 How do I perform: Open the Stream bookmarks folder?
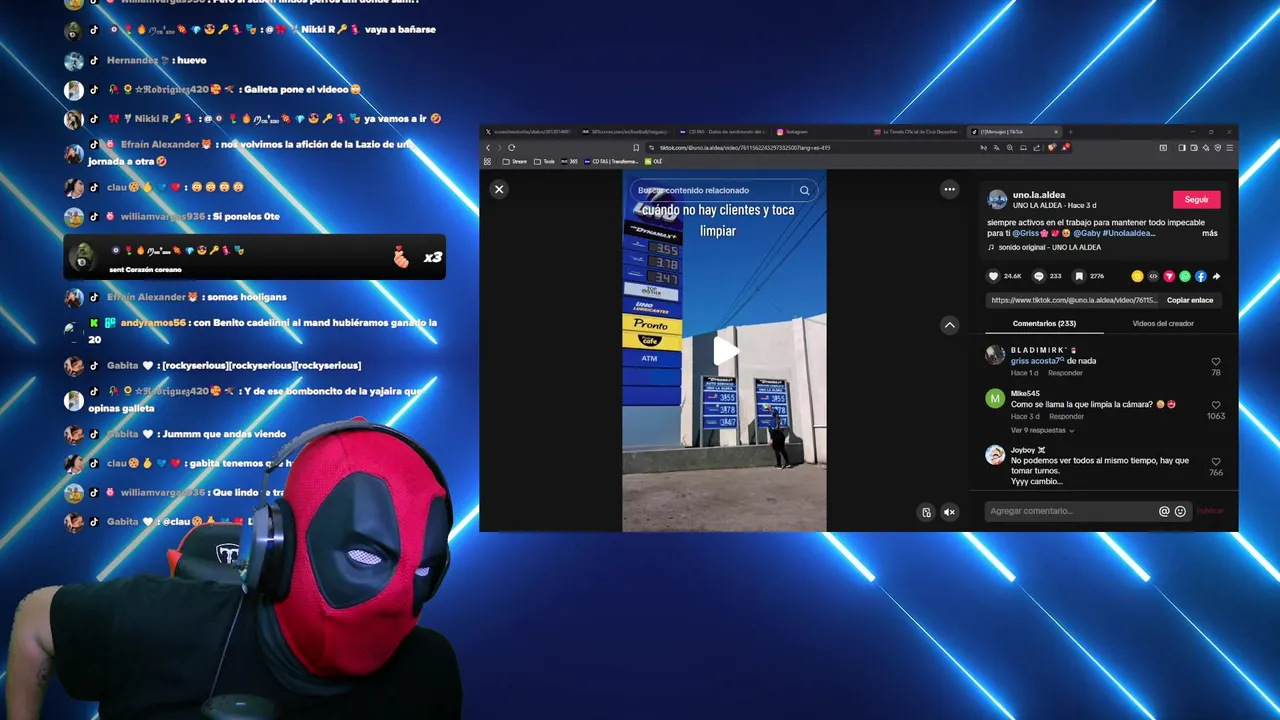(x=515, y=161)
